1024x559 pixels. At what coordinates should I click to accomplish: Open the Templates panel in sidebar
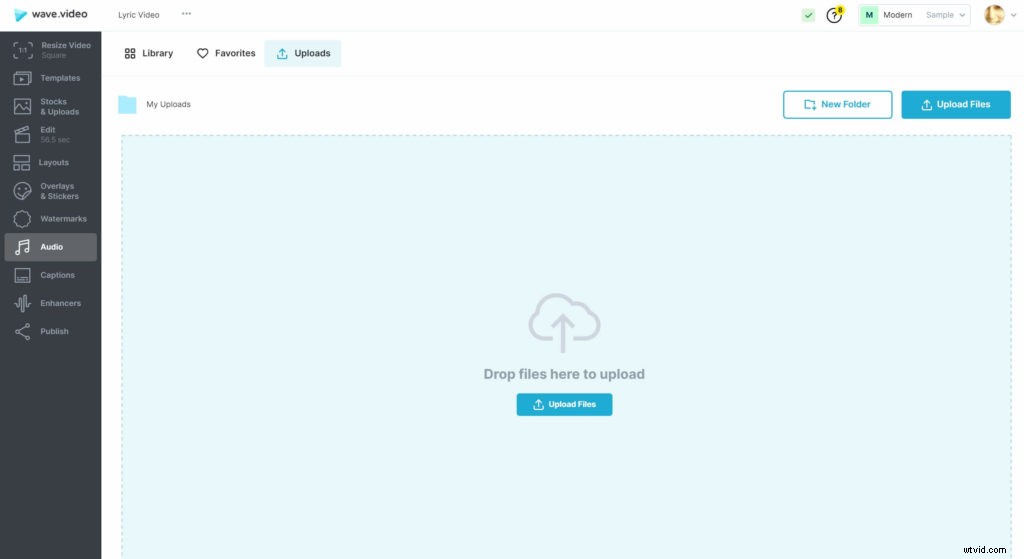point(50,78)
